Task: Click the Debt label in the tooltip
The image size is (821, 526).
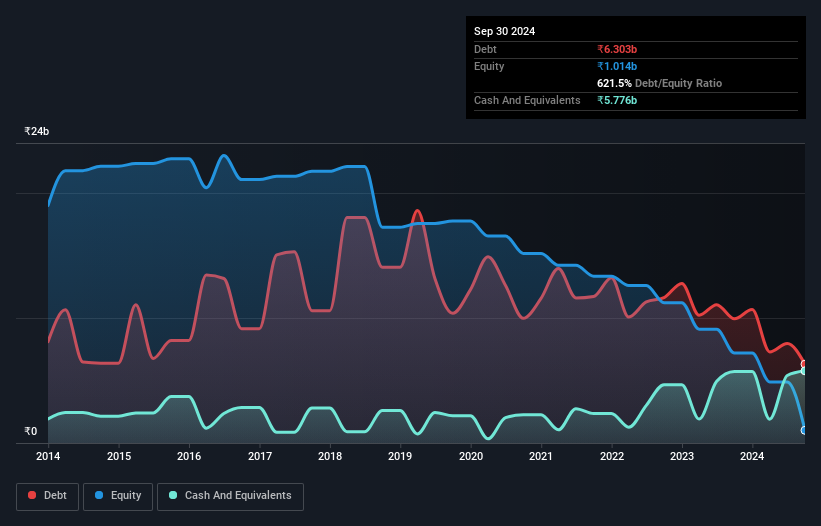Action: pos(485,49)
